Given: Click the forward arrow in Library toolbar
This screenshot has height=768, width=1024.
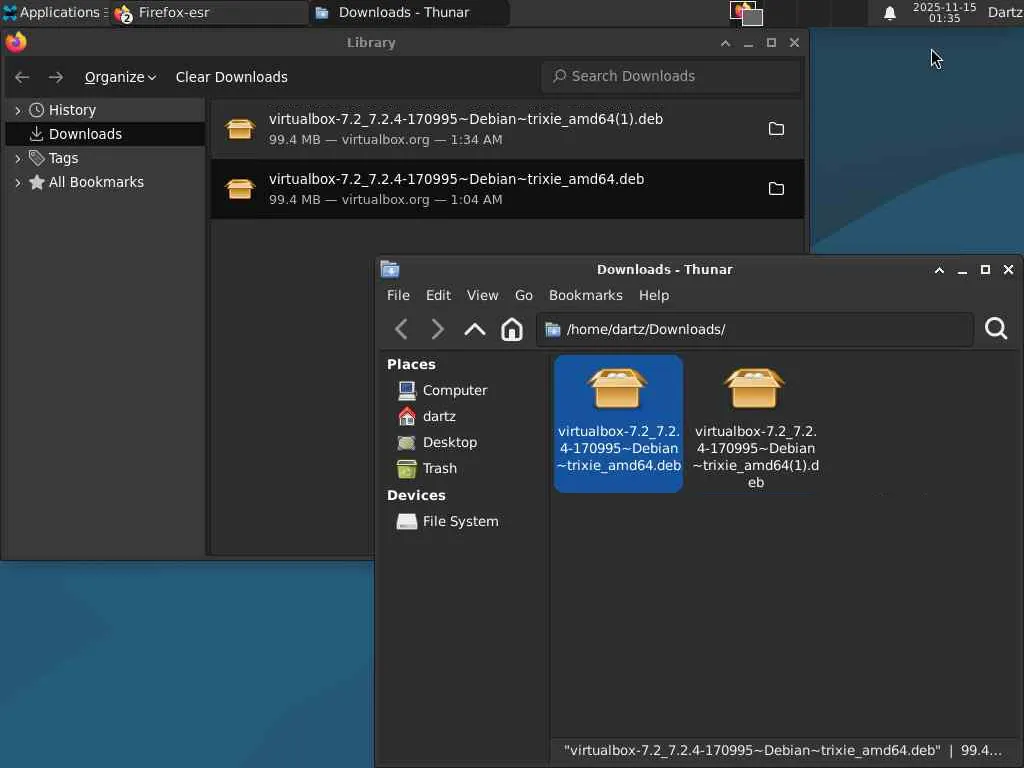Looking at the screenshot, I should tap(56, 77).
